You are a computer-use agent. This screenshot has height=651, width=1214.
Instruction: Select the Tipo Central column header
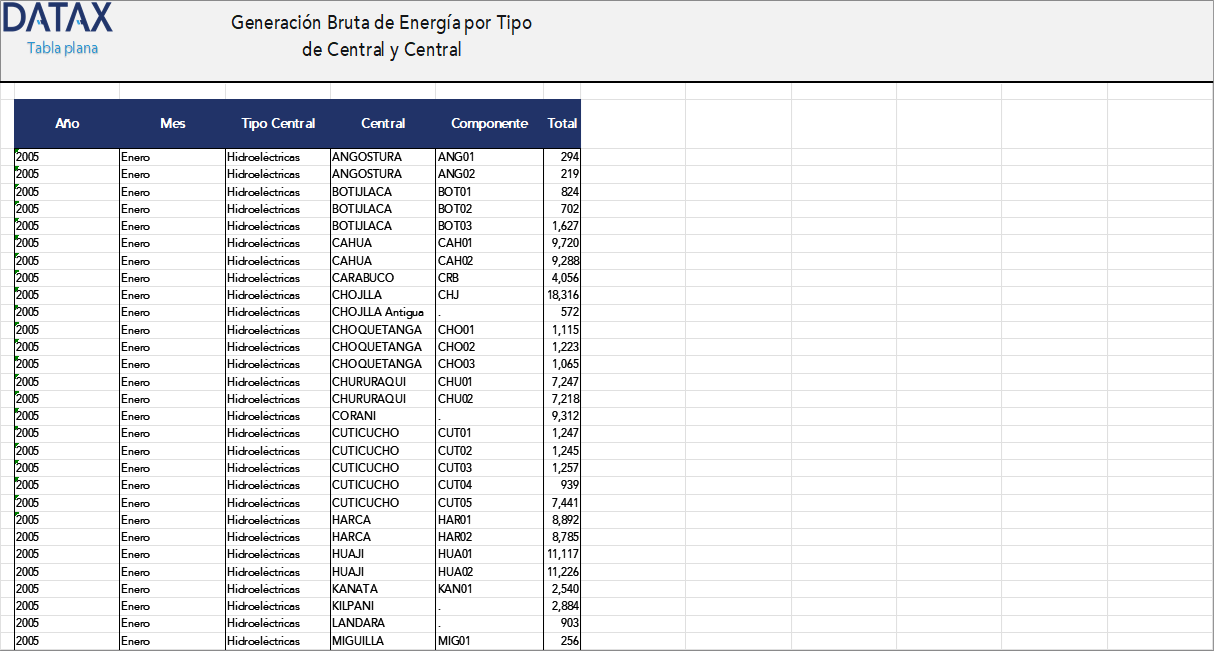(x=278, y=124)
